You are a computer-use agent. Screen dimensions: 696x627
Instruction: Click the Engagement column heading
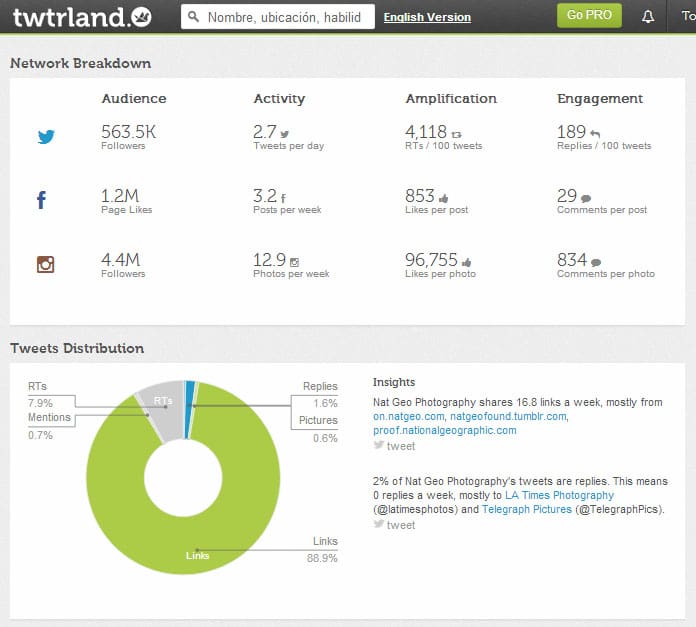pos(600,99)
